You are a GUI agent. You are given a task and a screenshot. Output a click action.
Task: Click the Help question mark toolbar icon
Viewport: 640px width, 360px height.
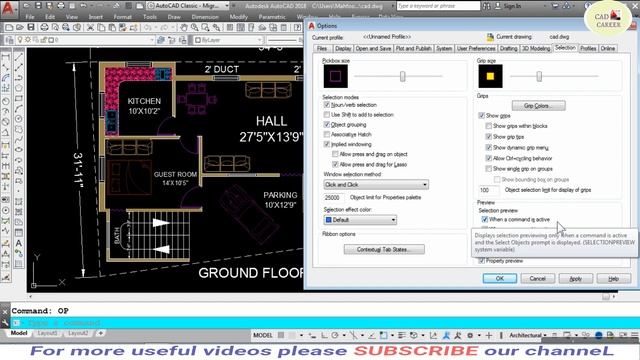297,27
